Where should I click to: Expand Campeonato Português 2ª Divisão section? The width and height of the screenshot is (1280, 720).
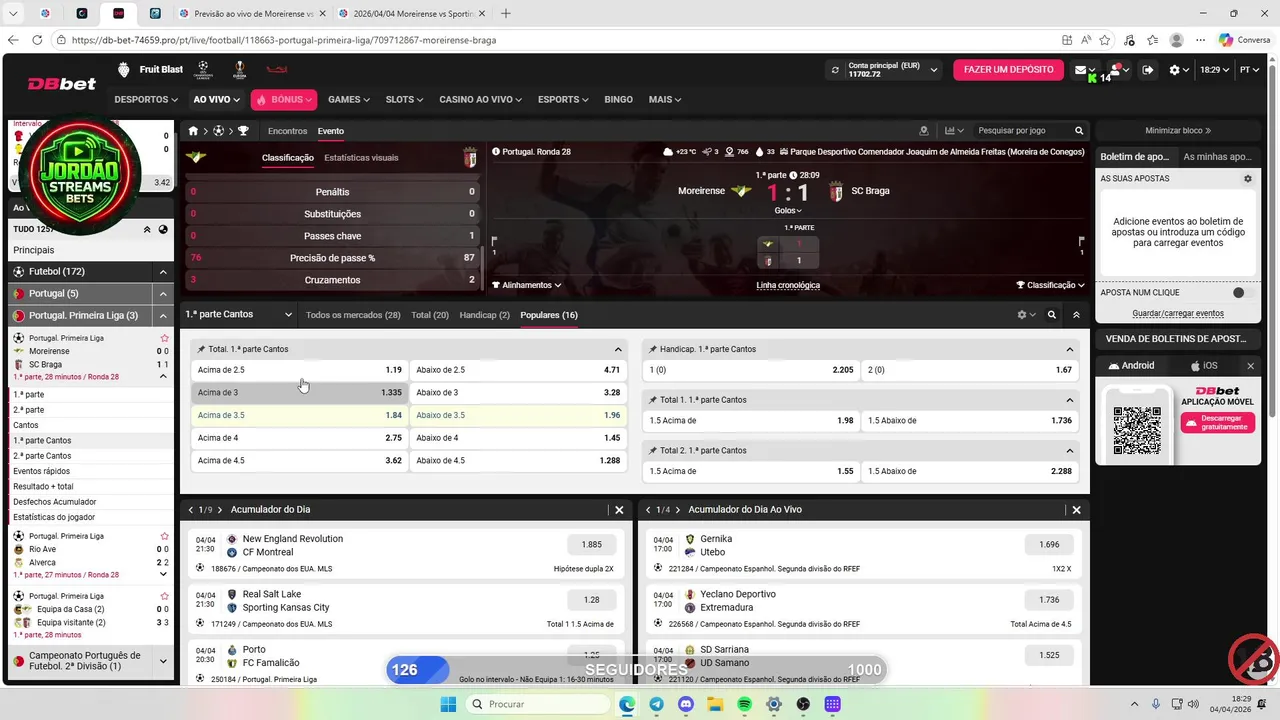point(163,661)
